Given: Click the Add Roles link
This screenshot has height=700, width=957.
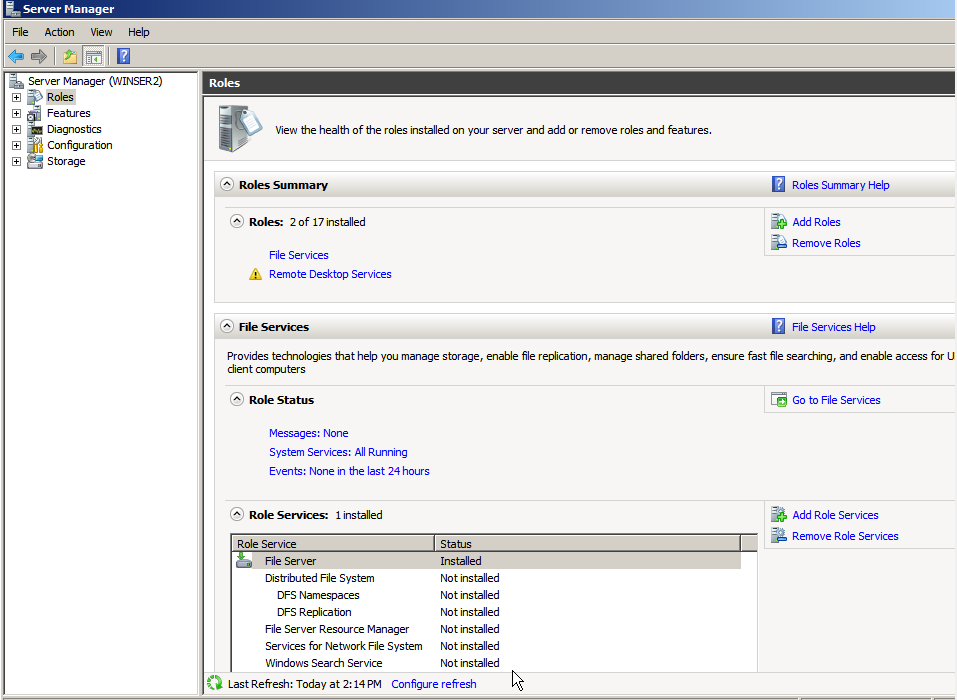Looking at the screenshot, I should (x=816, y=222).
